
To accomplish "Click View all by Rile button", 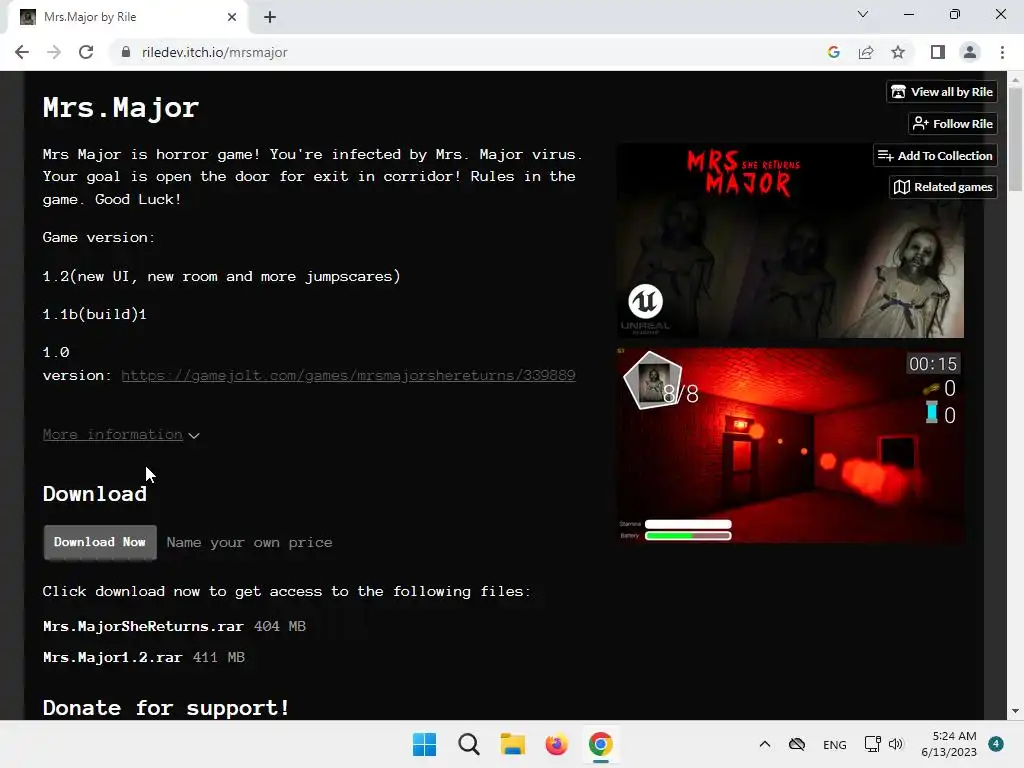I will (942, 92).
